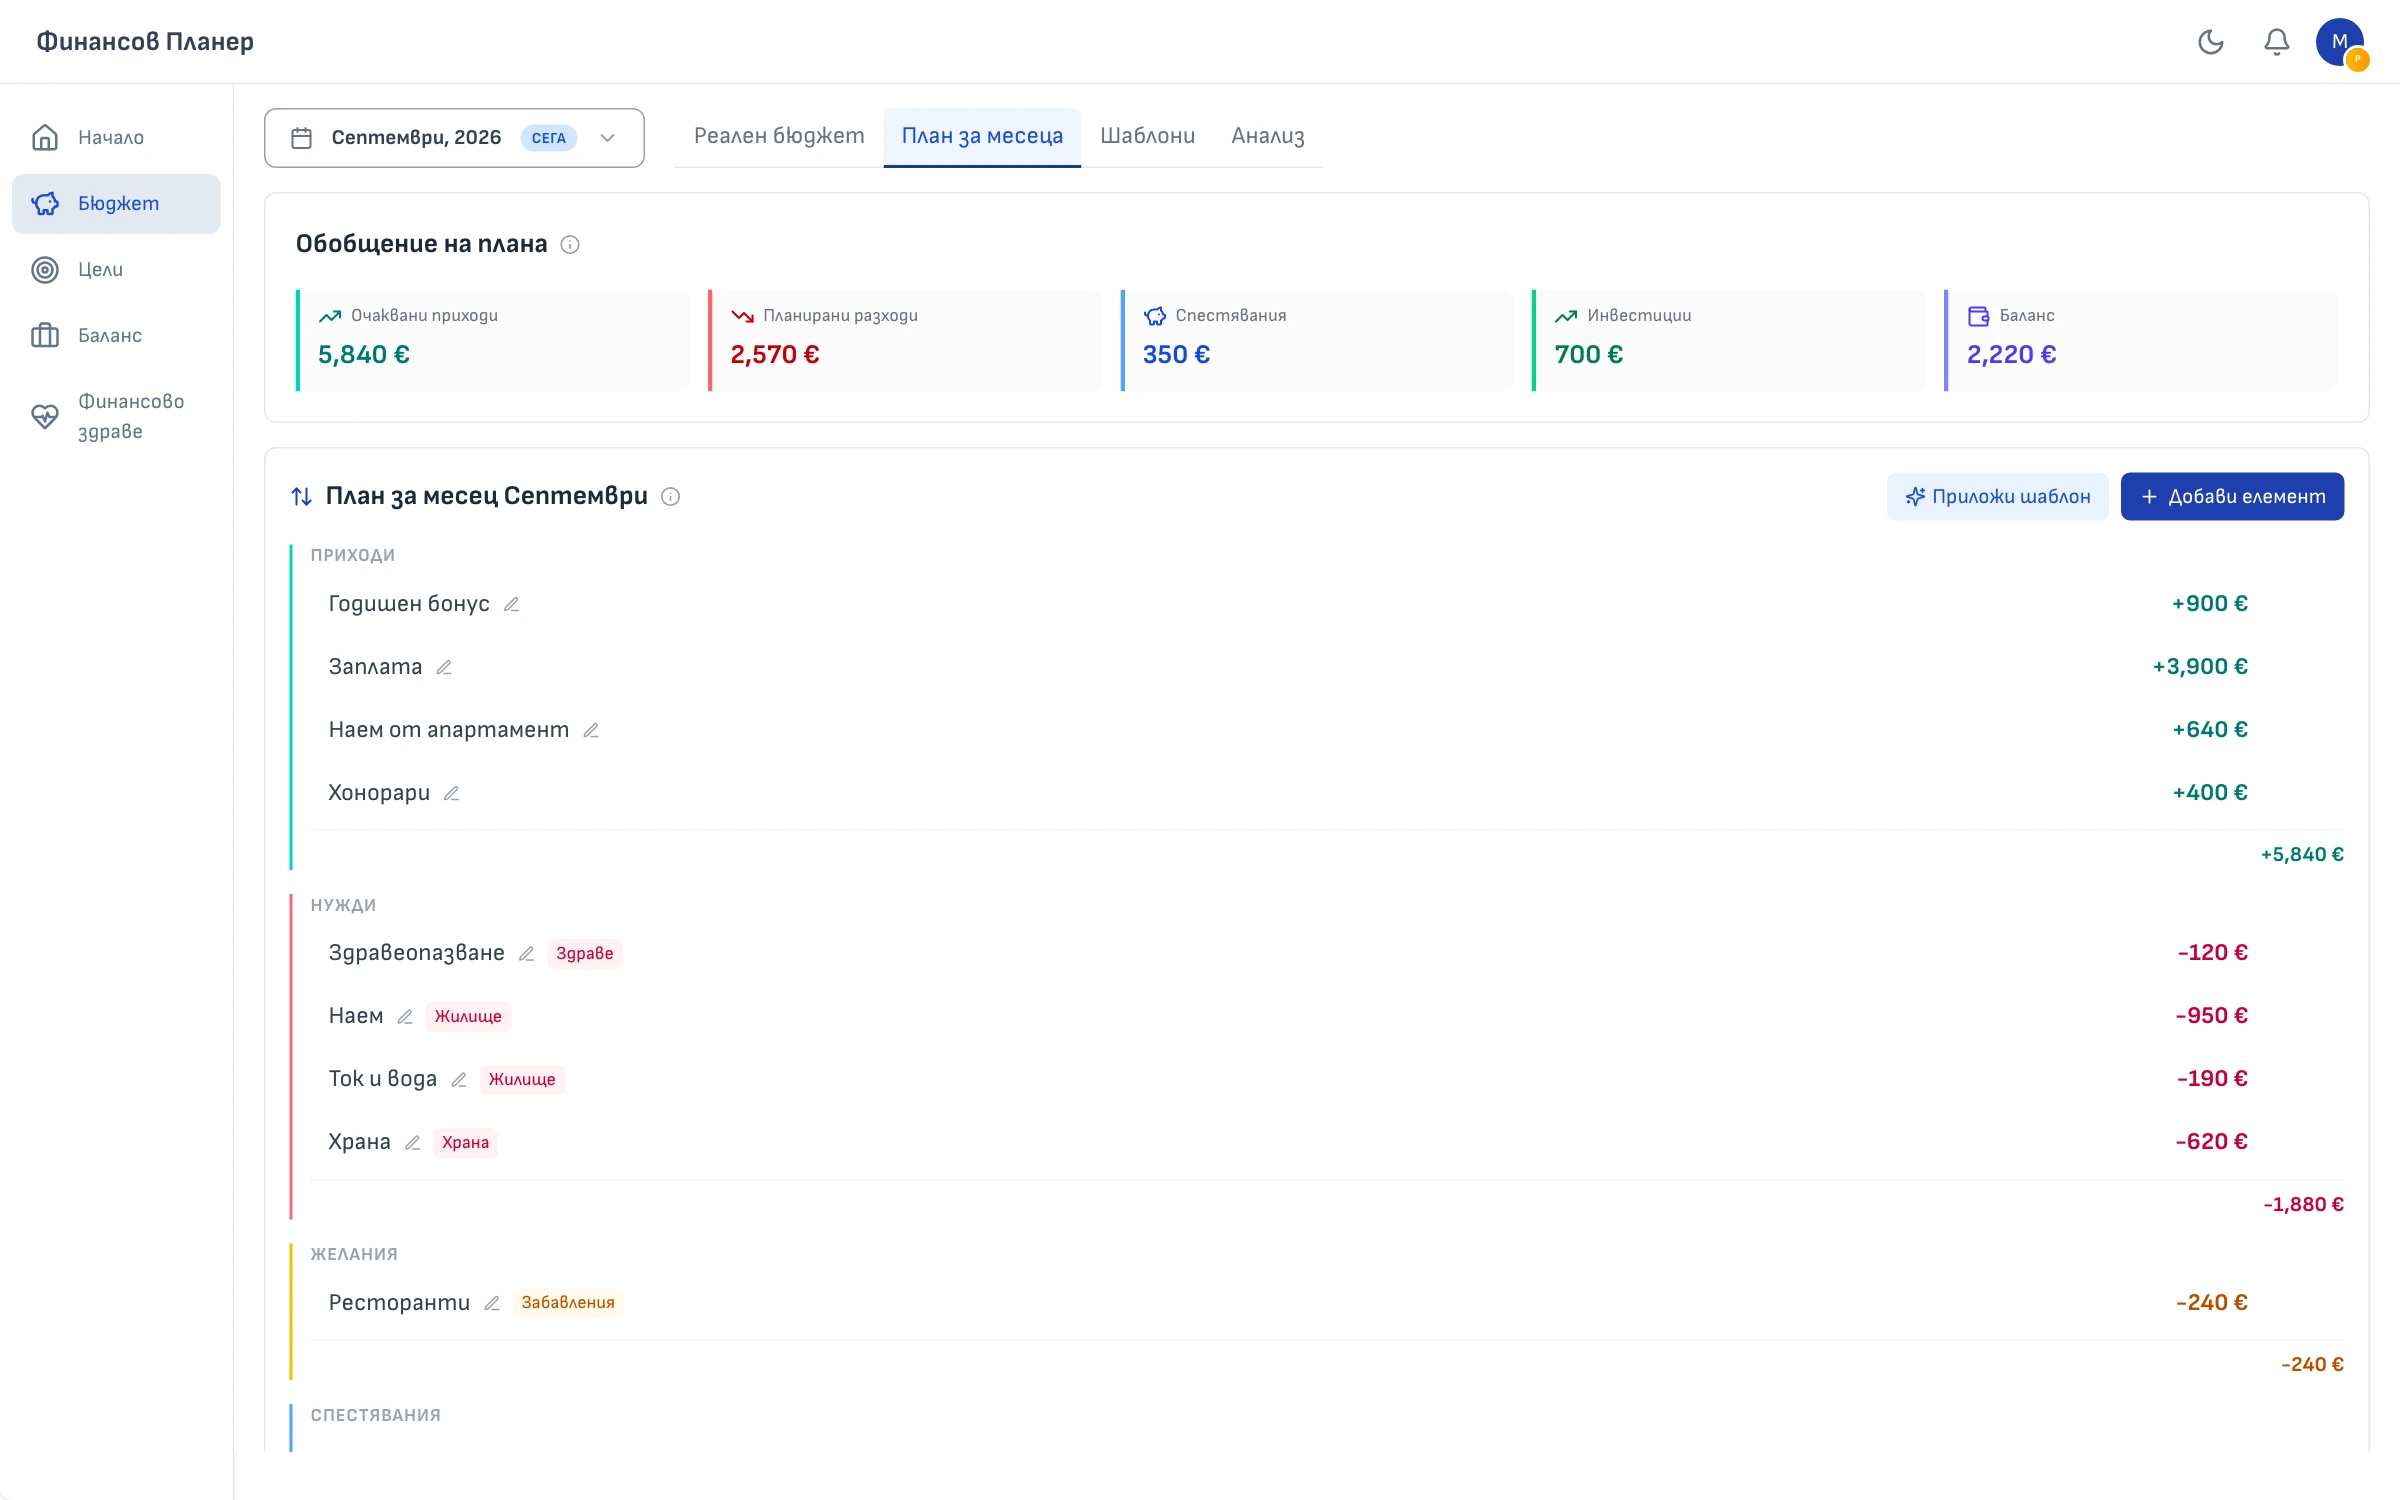2400x1500 pixels.
Task: Edit Наем expense pencil icon
Action: point(405,1017)
